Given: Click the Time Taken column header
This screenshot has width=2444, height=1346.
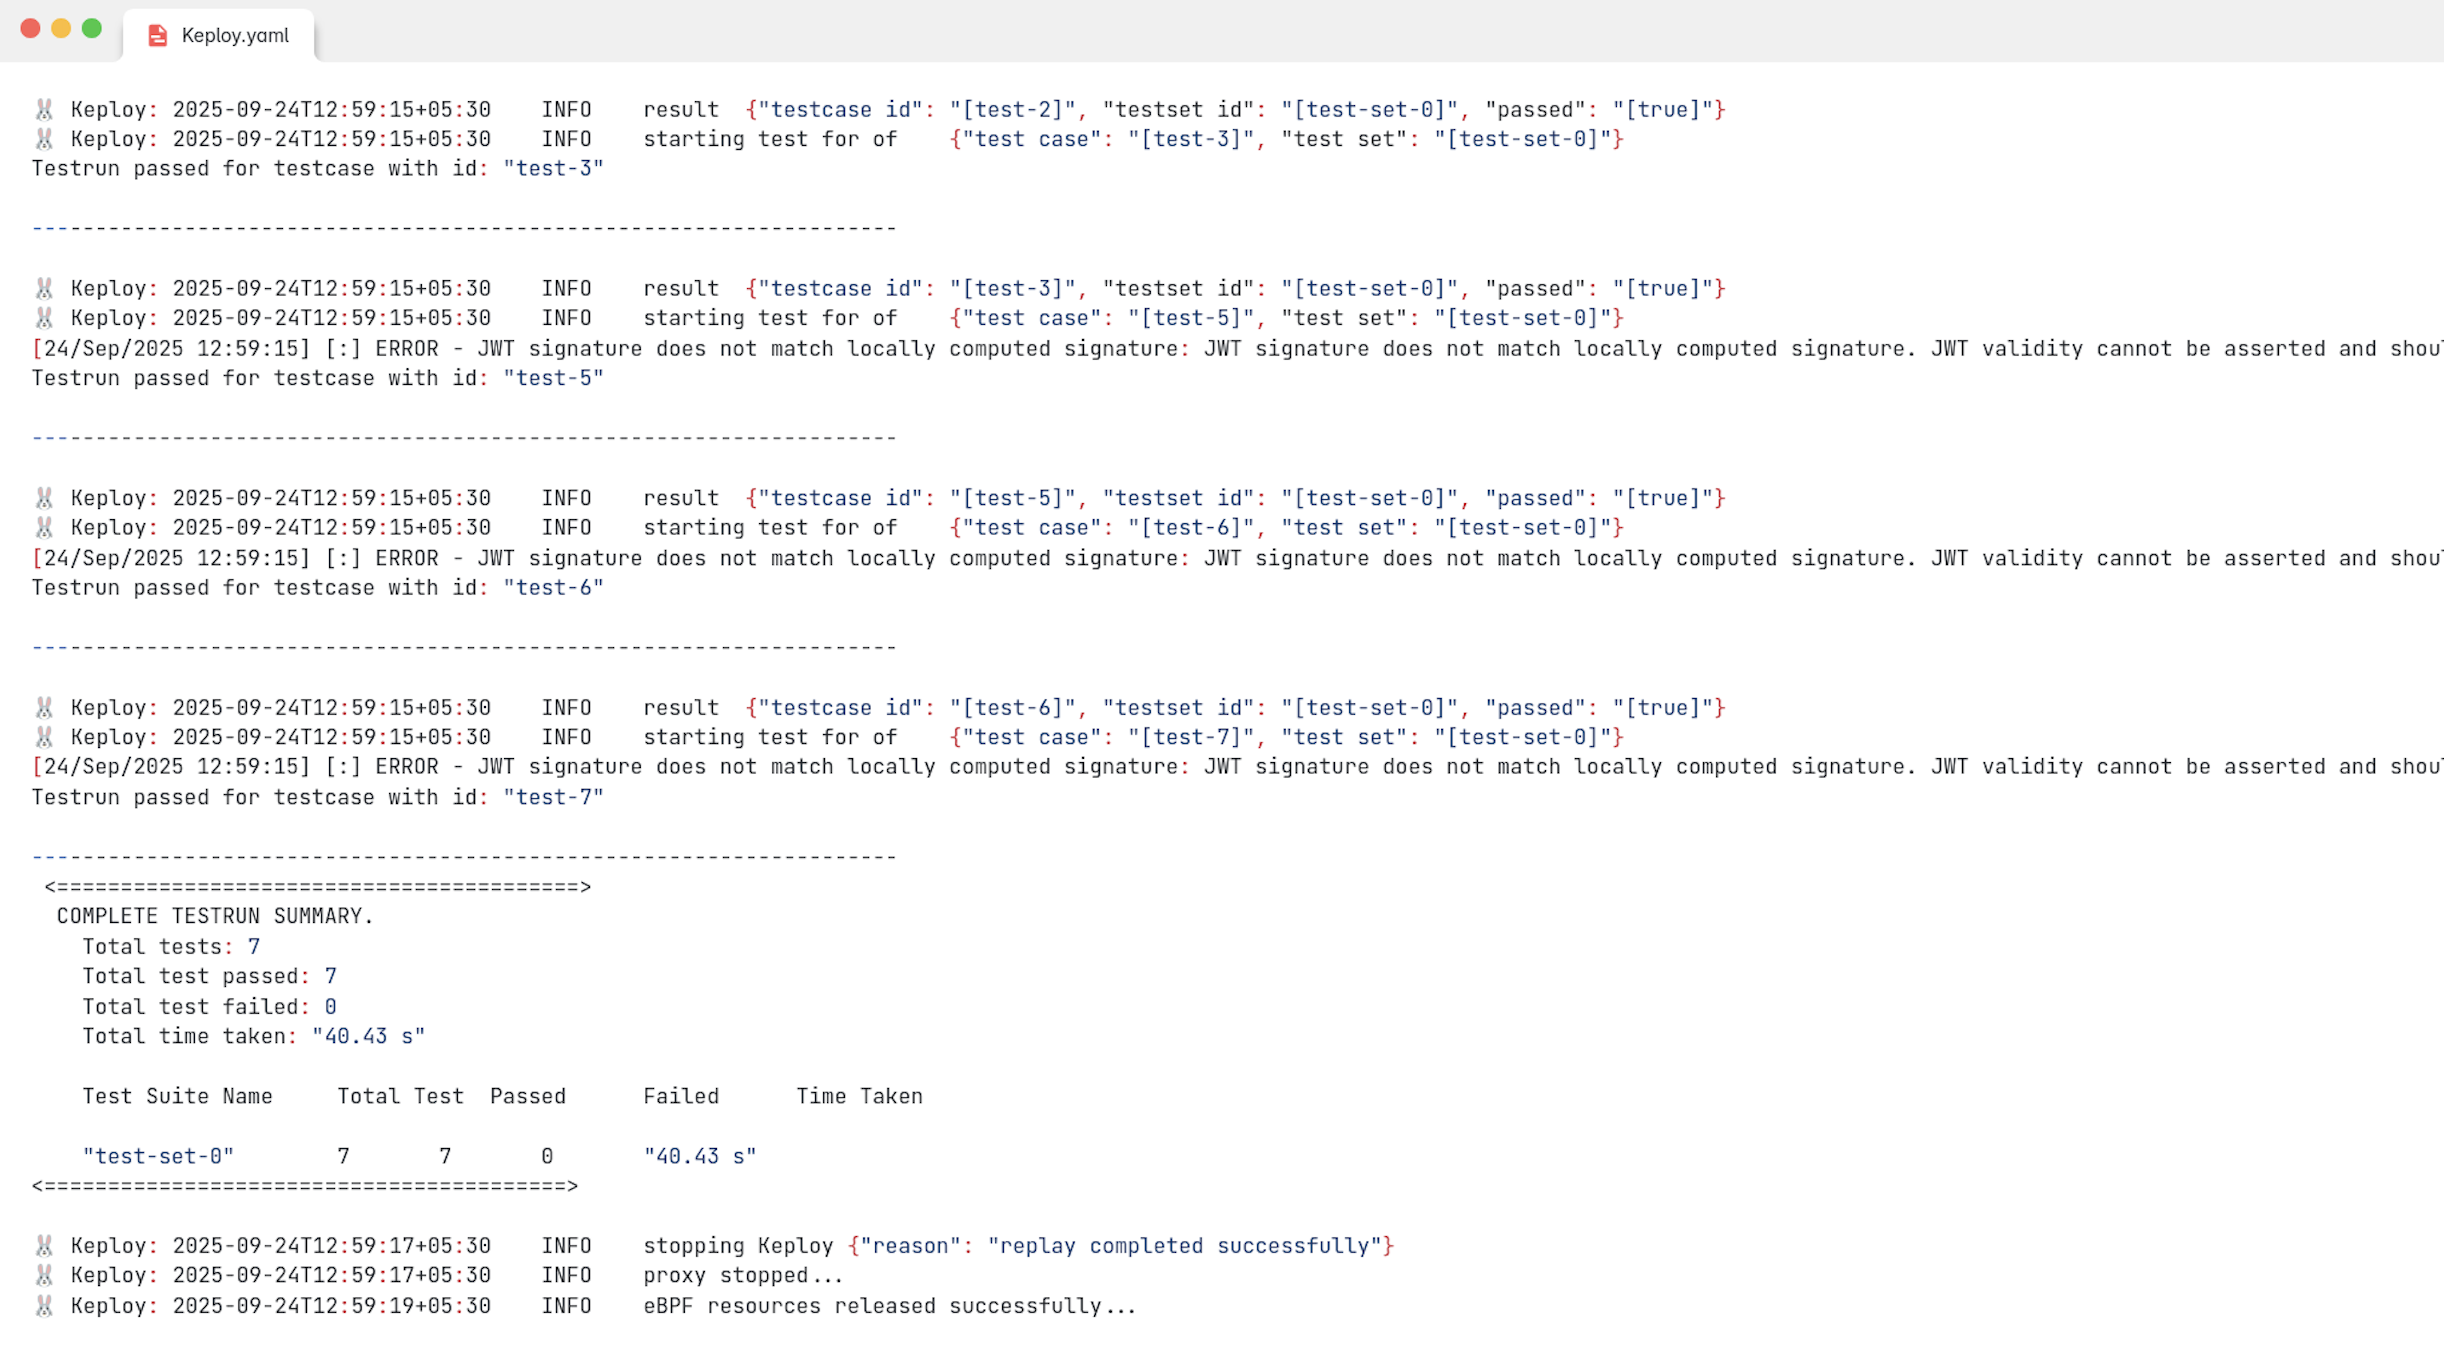Looking at the screenshot, I should click(859, 1096).
